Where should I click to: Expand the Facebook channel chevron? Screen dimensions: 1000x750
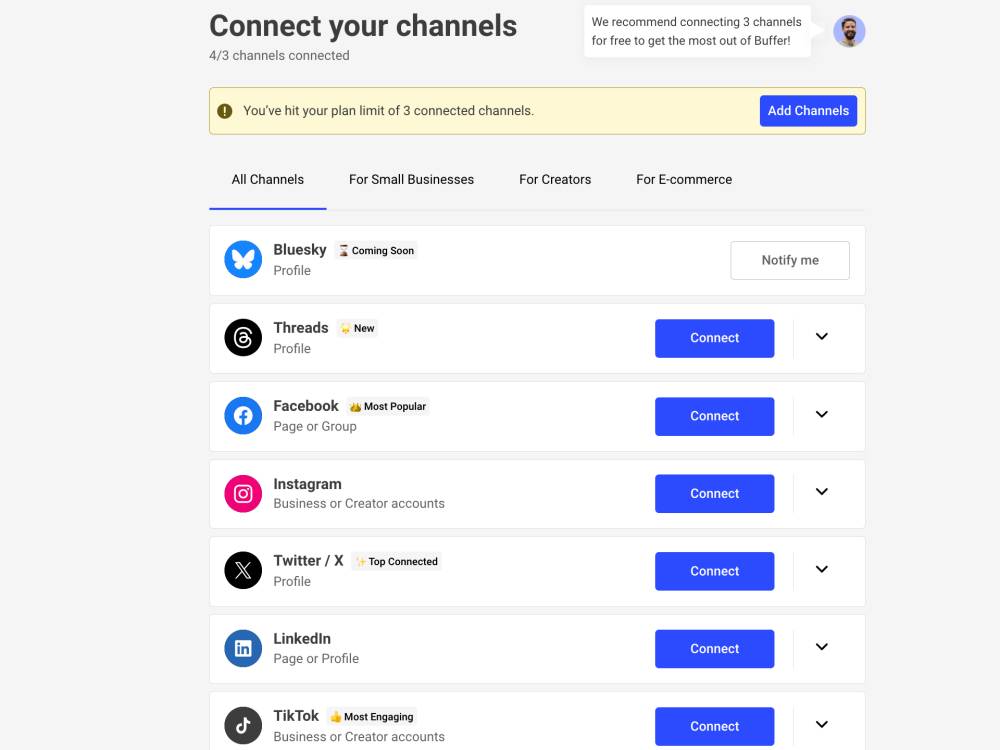point(821,414)
